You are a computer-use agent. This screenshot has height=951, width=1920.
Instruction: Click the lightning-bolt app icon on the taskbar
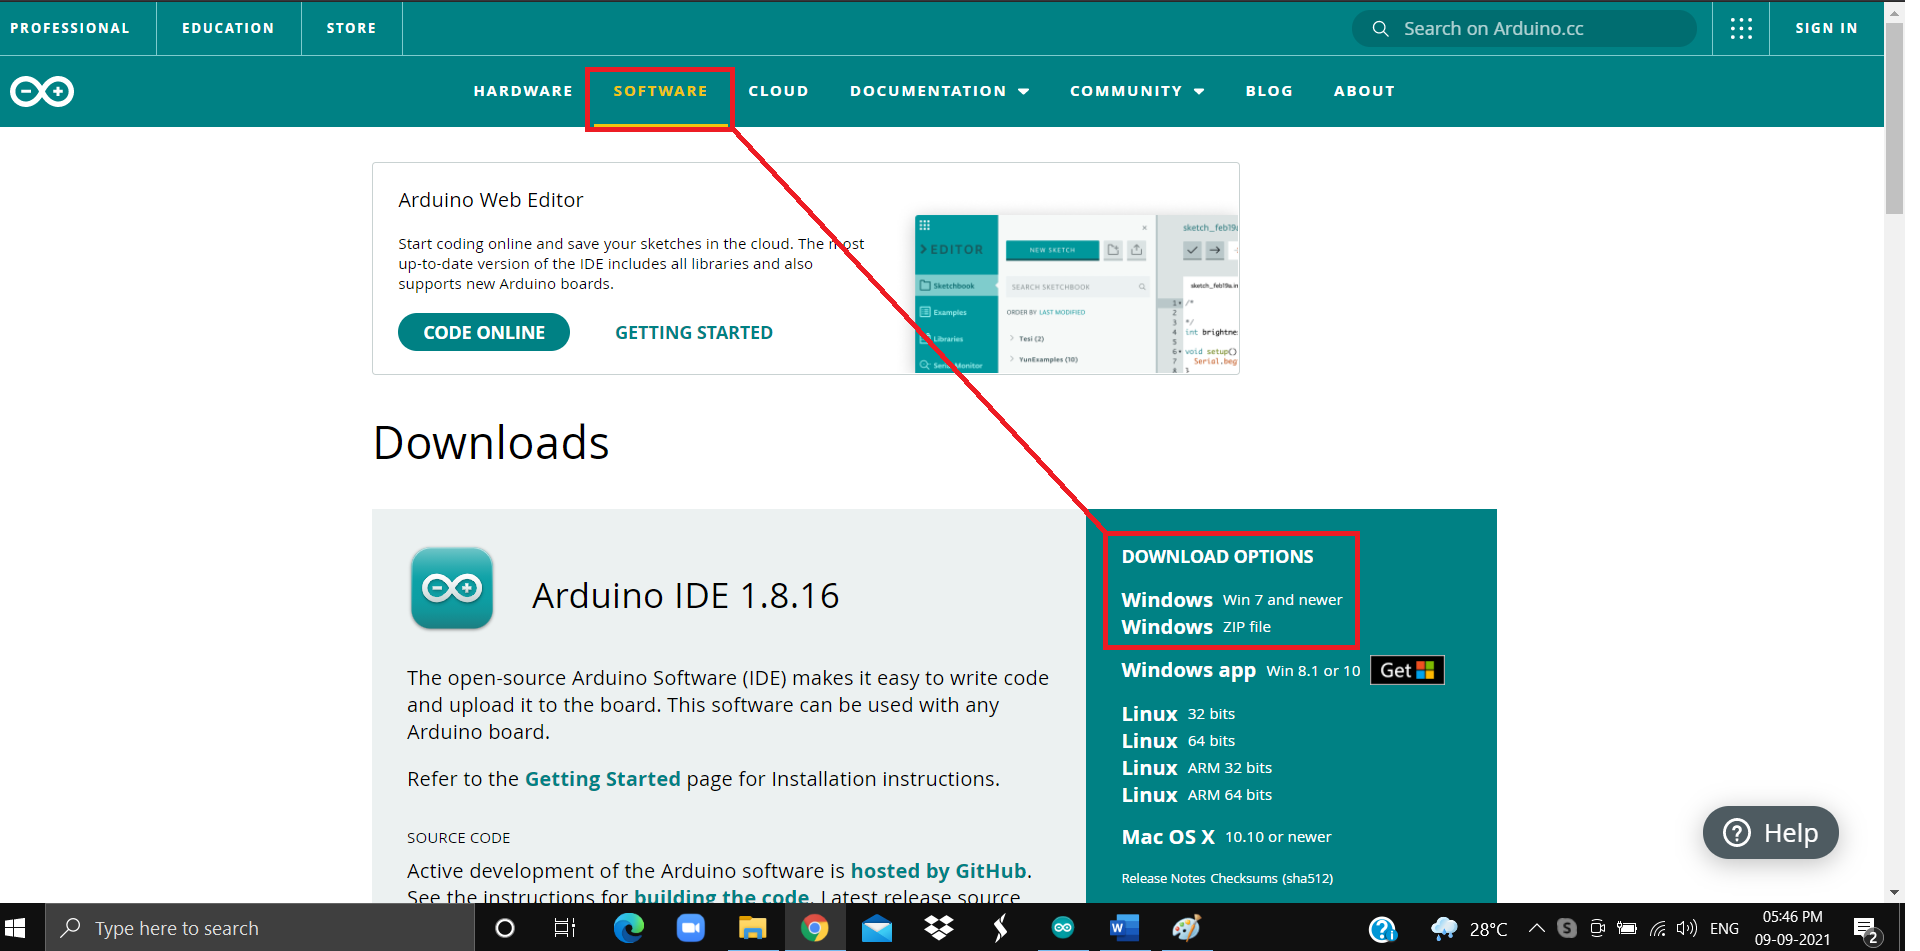click(1000, 928)
